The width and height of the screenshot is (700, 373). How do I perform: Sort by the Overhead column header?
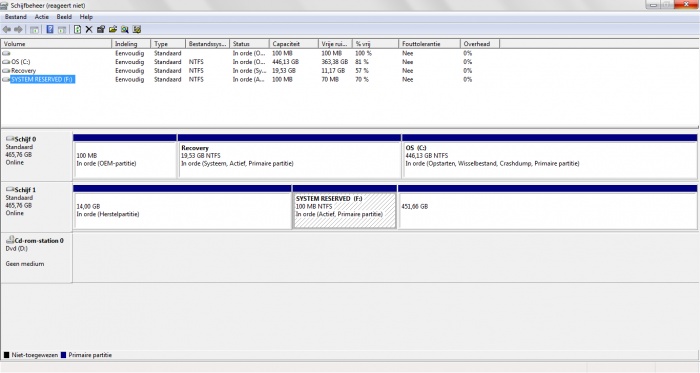coord(480,44)
